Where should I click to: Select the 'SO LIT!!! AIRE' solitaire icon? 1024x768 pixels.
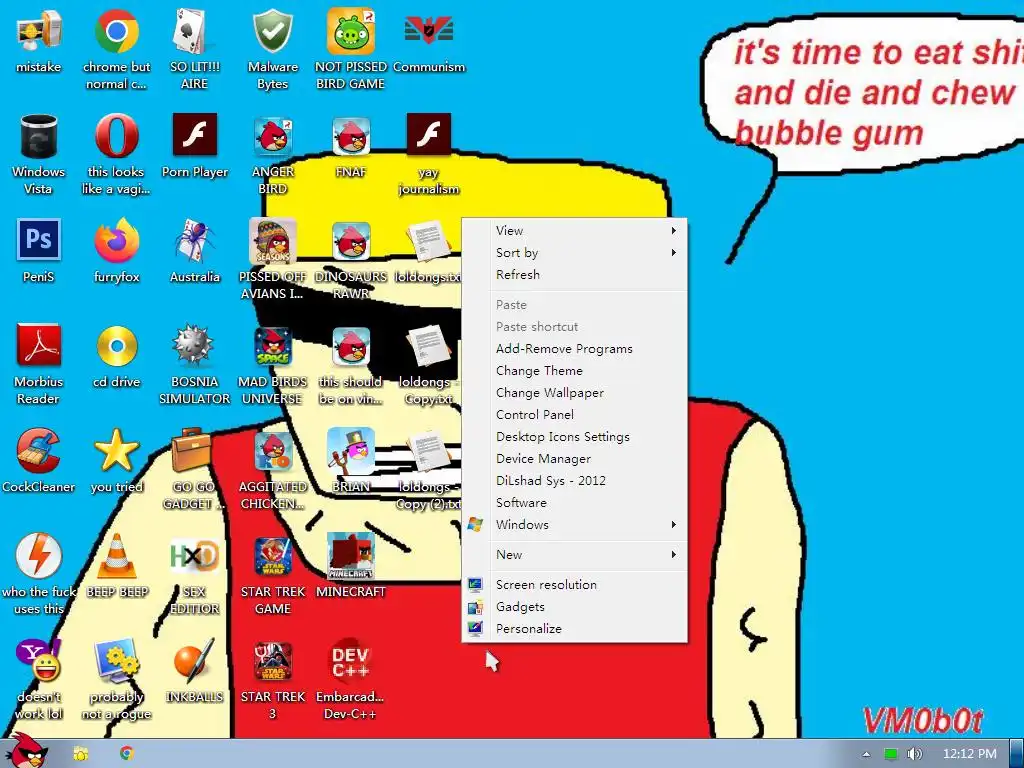coord(194,49)
